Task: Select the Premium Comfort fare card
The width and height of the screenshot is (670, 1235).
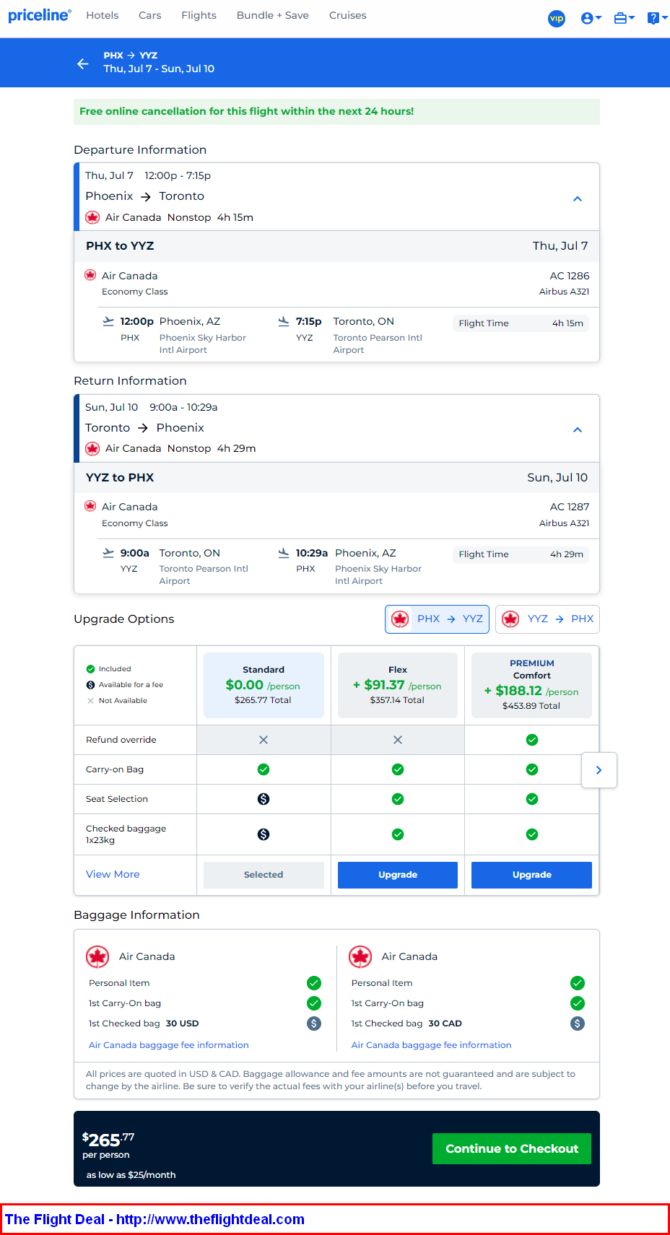Action: (x=532, y=685)
